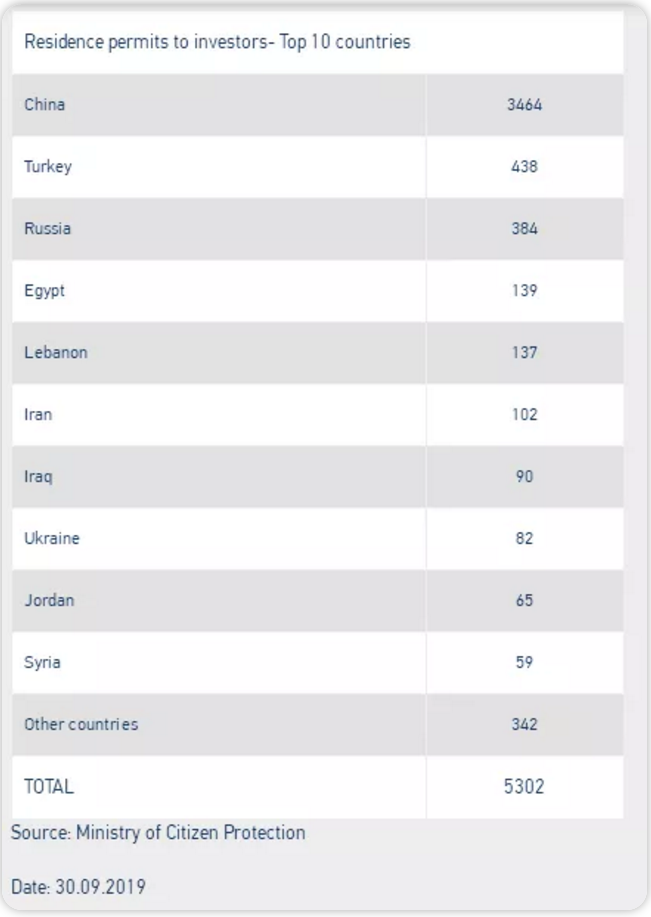651x917 pixels.
Task: Select the Lebanon country cell
Action: tap(56, 352)
